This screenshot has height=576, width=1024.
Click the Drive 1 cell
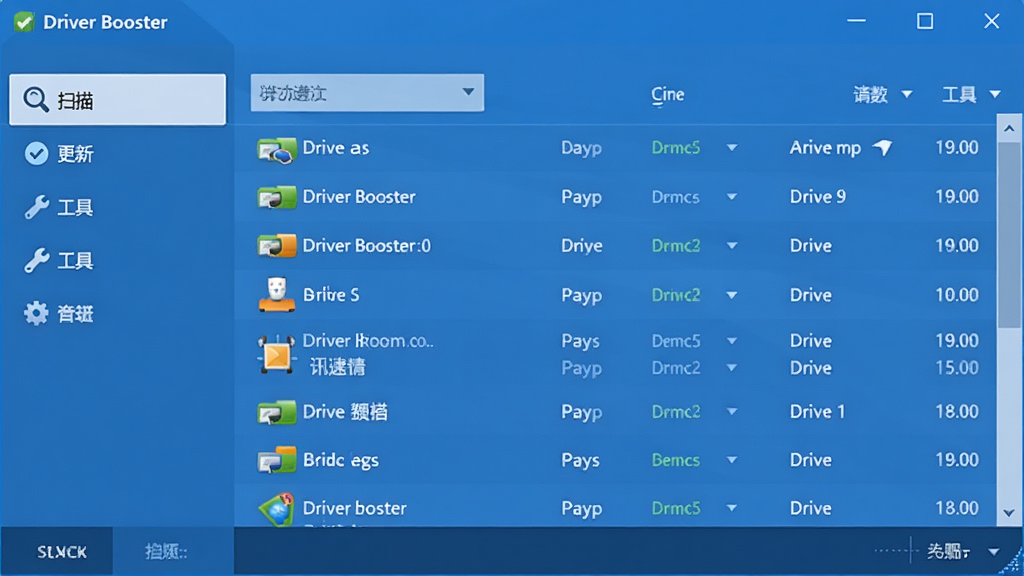tap(818, 411)
